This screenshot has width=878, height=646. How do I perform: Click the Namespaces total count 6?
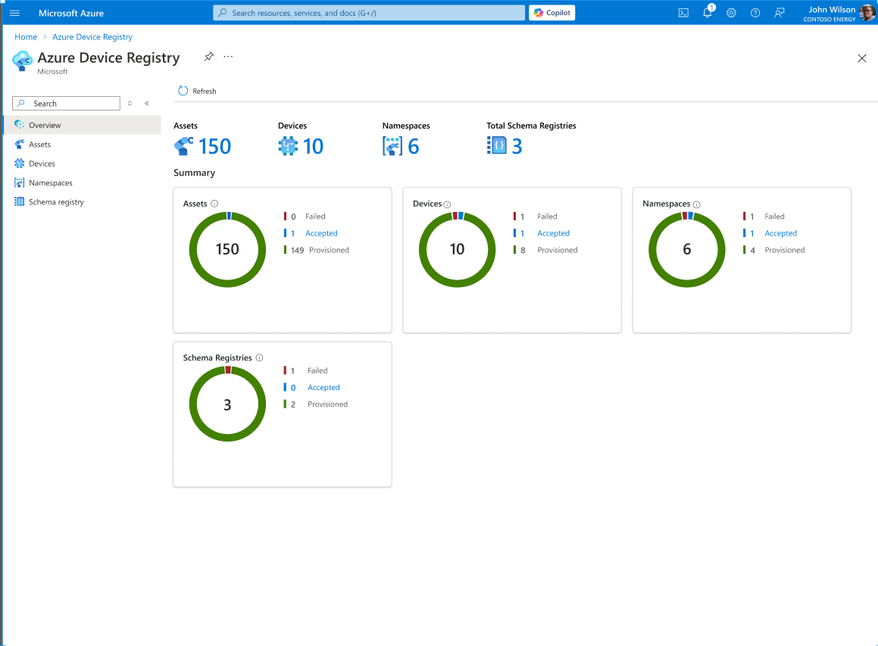(x=413, y=147)
